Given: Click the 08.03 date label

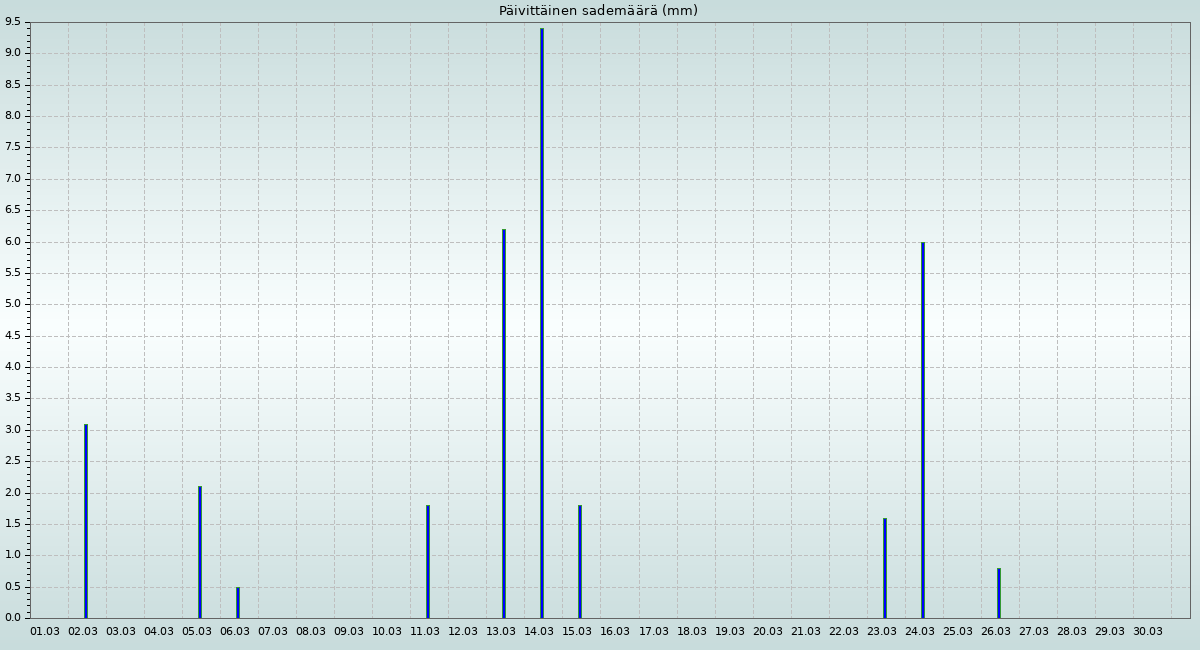Looking at the screenshot, I should point(311,632).
